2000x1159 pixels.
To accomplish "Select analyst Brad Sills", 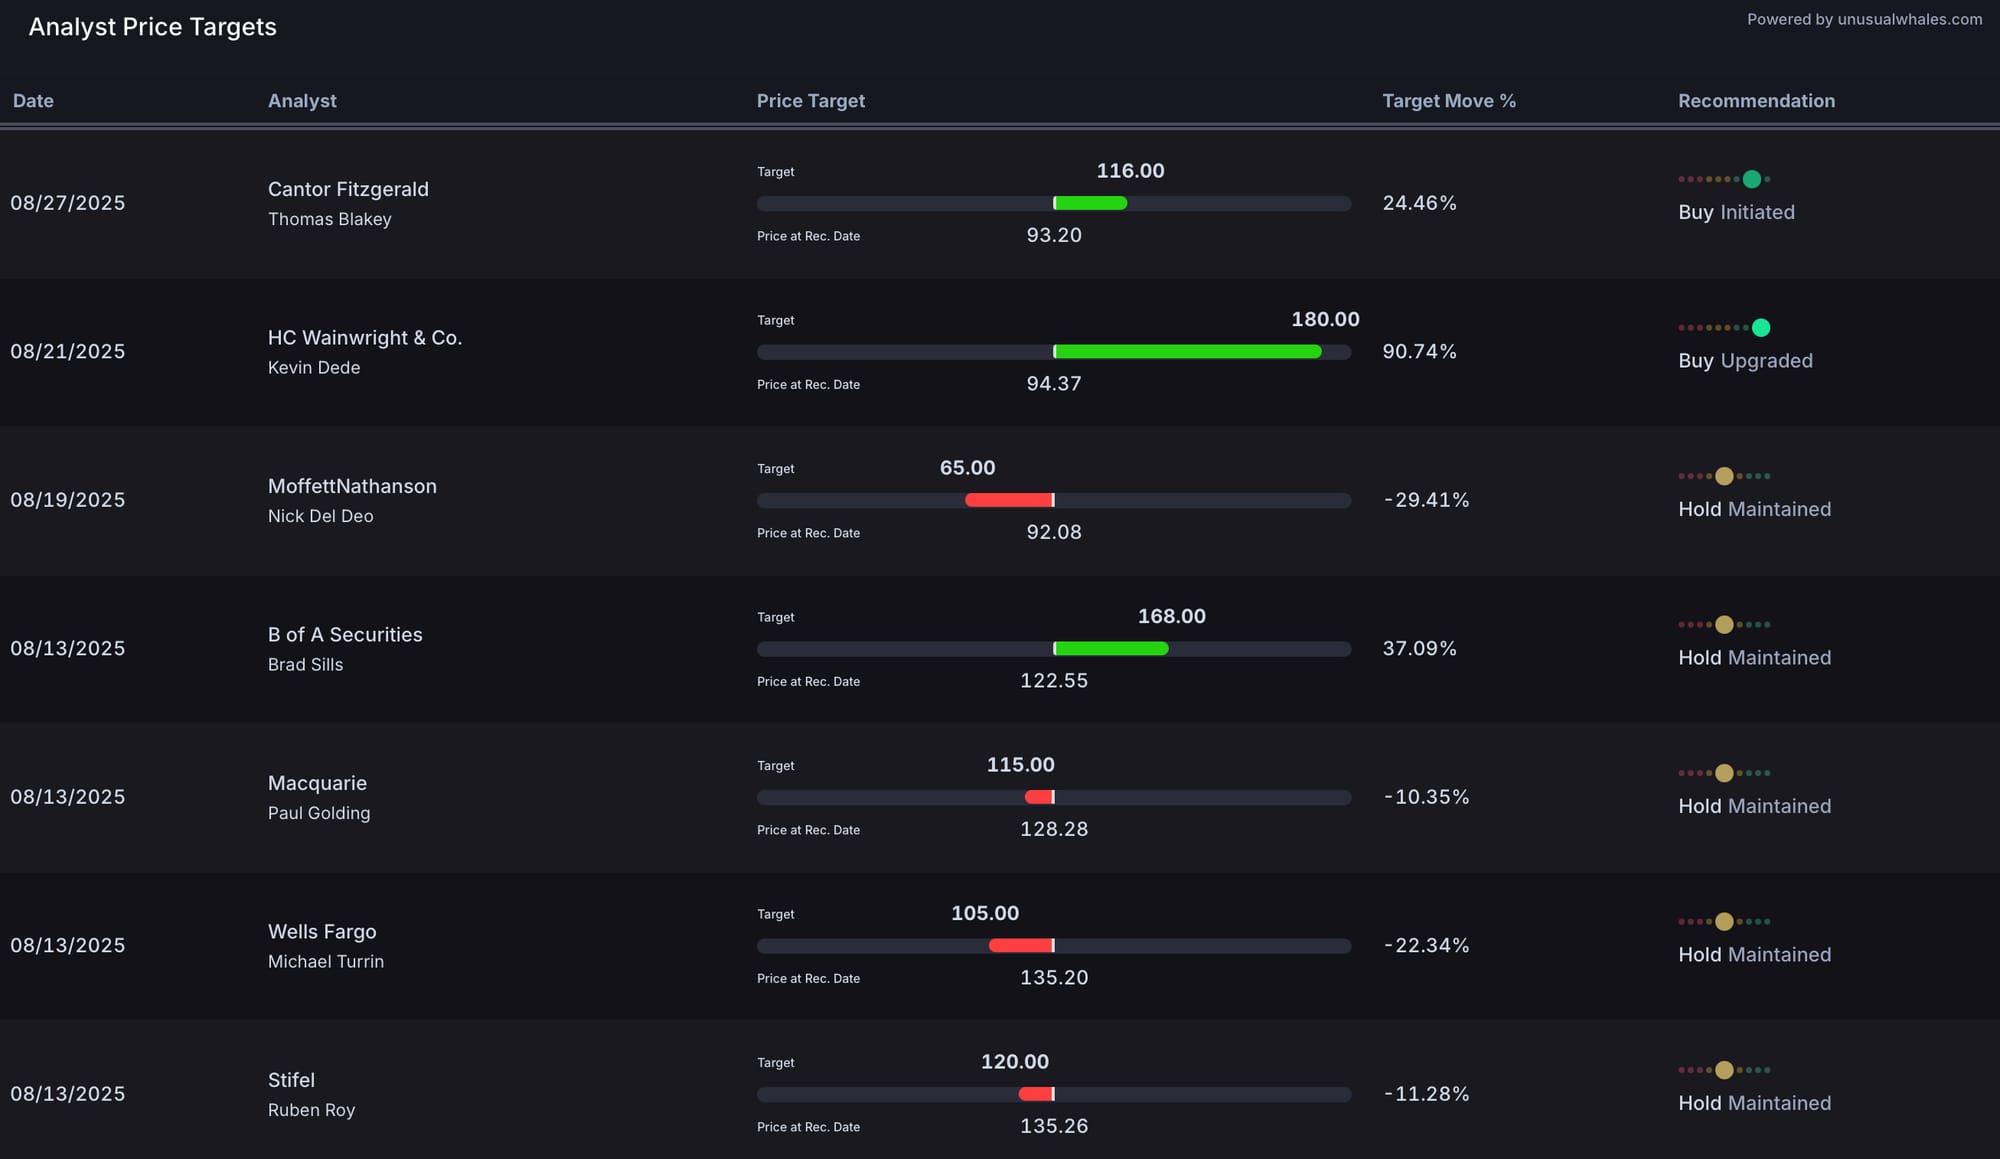I will (305, 665).
